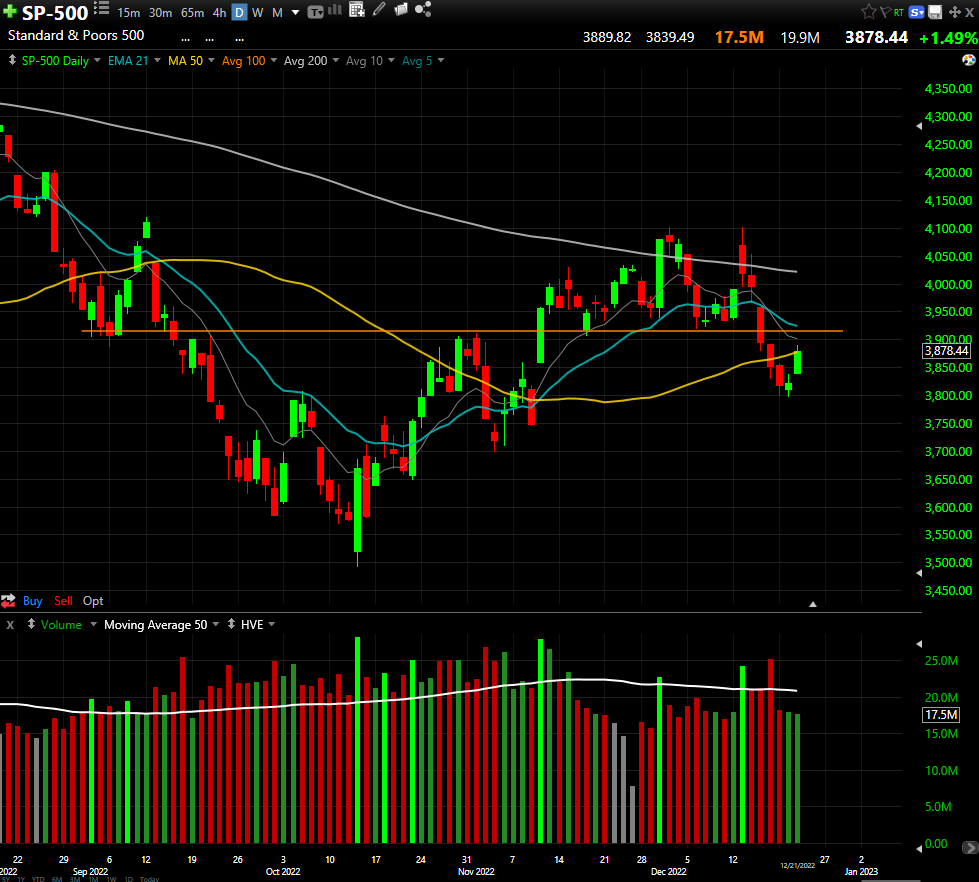Open the notes folder icon
Image resolution: width=979 pixels, height=882 pixels.
[401, 9]
